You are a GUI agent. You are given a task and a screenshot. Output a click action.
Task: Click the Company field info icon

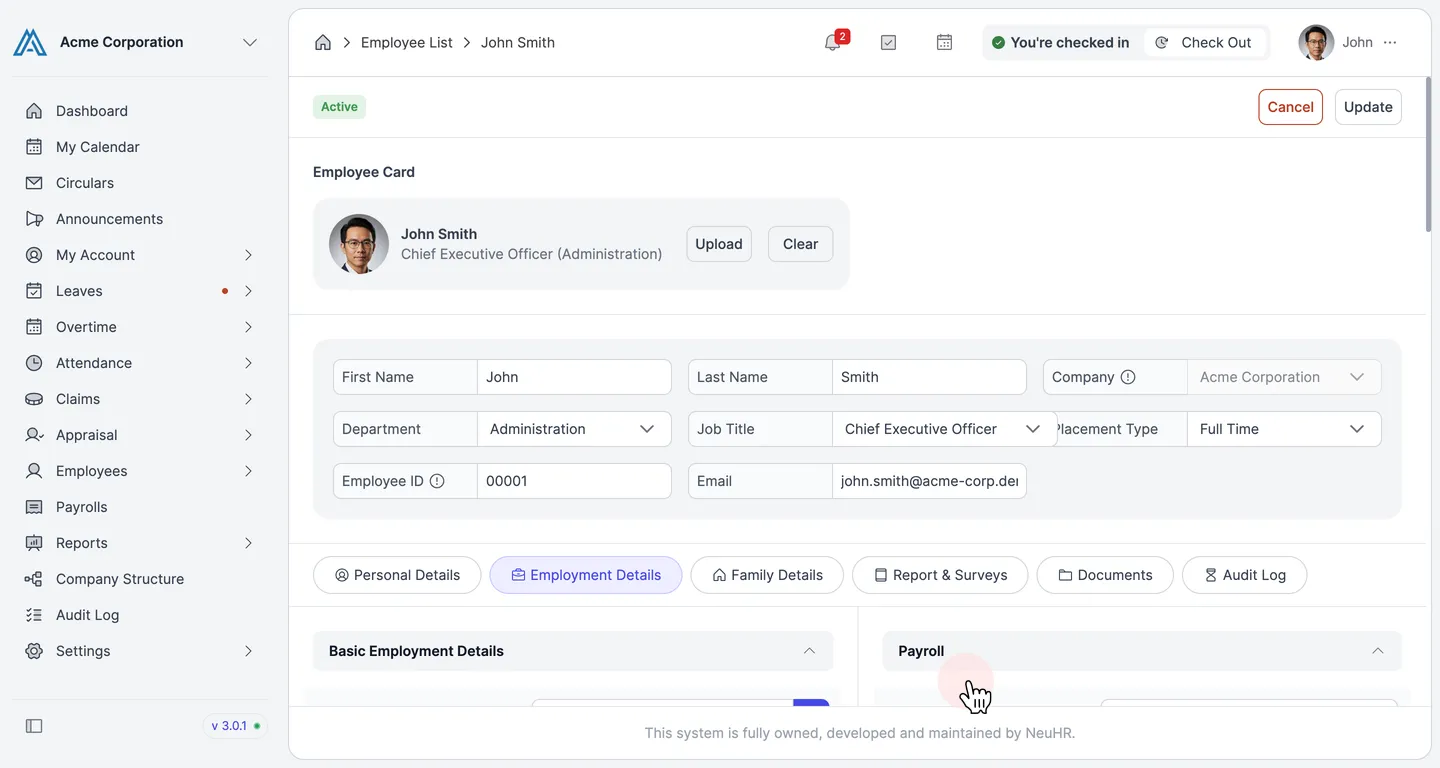point(1128,377)
